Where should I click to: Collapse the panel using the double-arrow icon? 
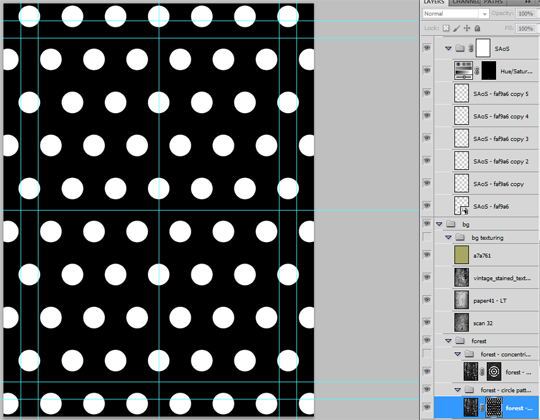(528, 2)
